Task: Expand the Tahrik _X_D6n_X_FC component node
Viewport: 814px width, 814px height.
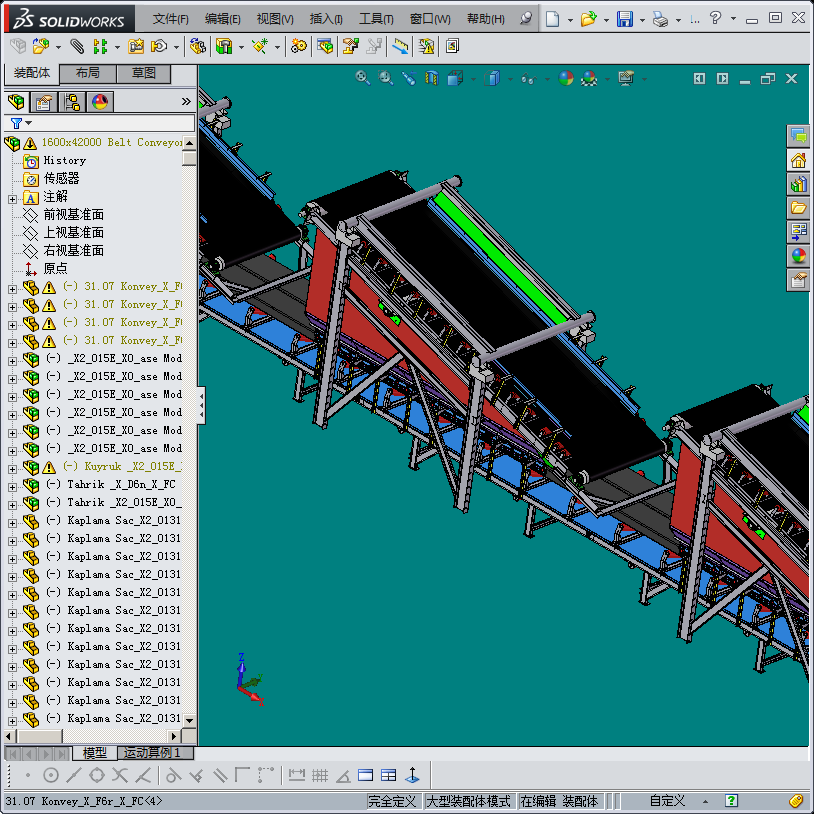Action: 12,485
